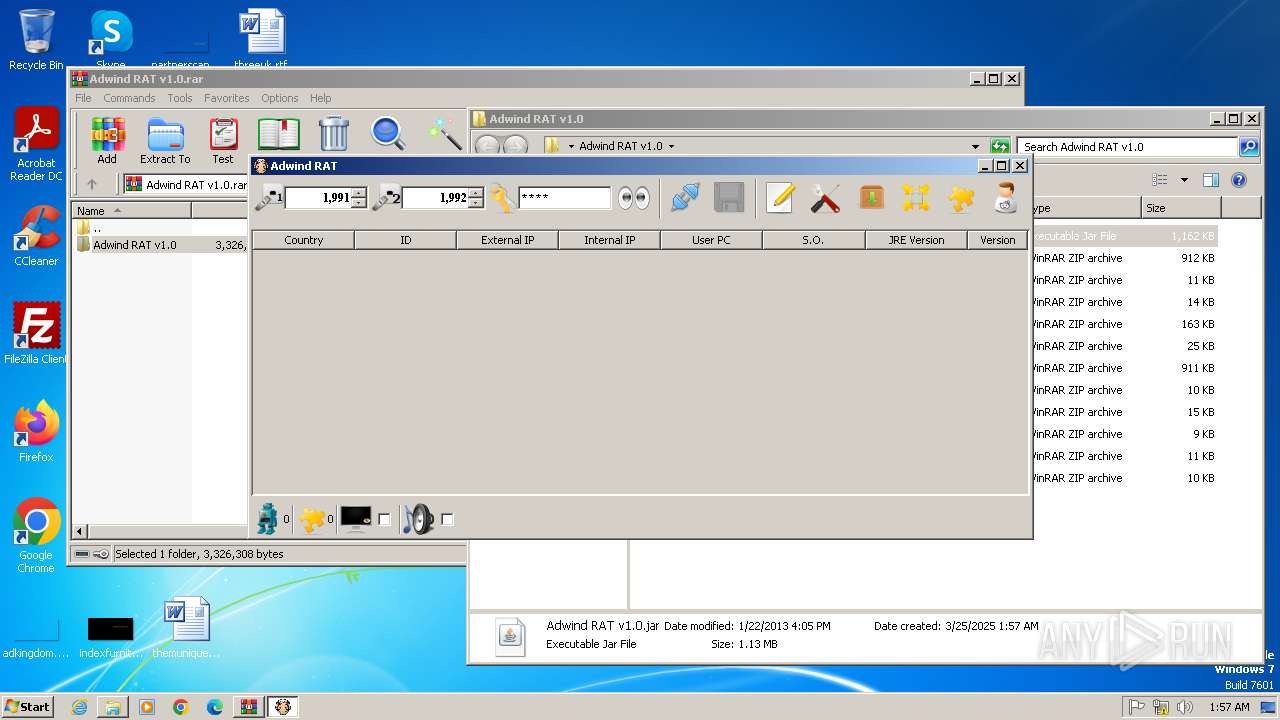The width and height of the screenshot is (1280, 720).
Task: Click the S.O. column header
Action: 813,240
